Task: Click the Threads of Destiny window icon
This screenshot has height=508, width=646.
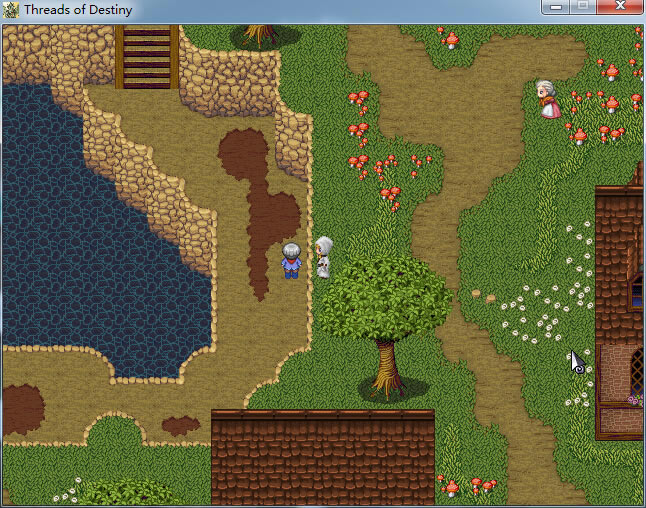Action: [11, 10]
